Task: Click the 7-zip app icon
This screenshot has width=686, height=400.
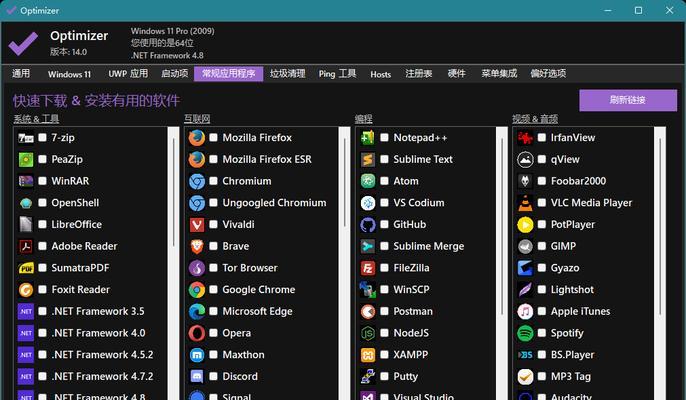Action: tap(26, 138)
